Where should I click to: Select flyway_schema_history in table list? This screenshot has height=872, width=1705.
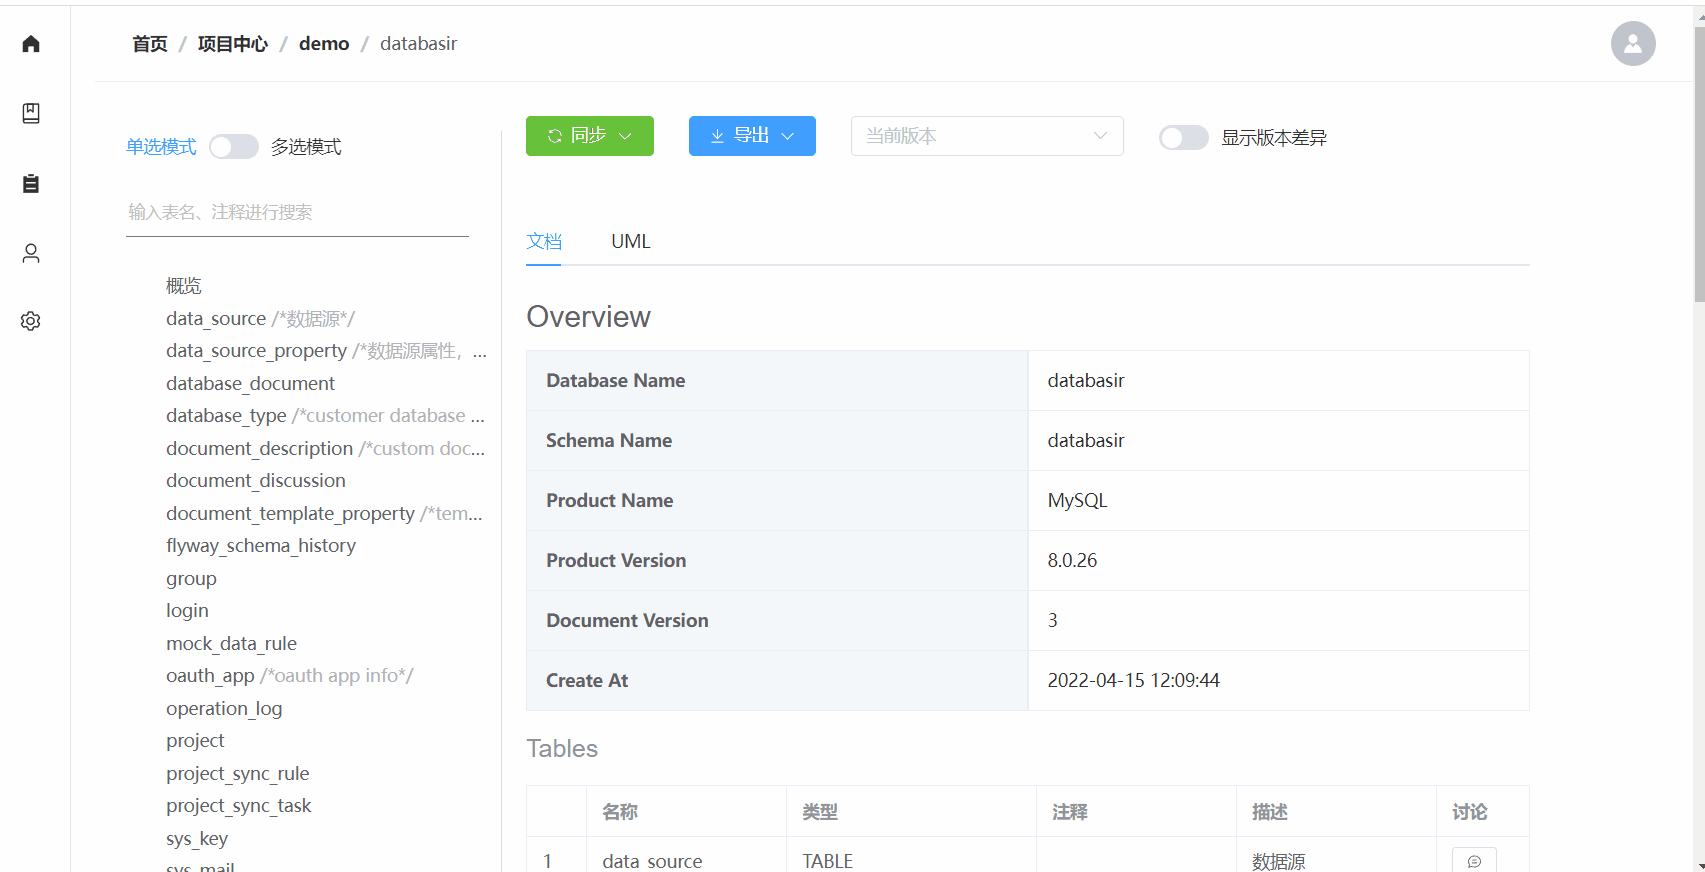pos(261,546)
